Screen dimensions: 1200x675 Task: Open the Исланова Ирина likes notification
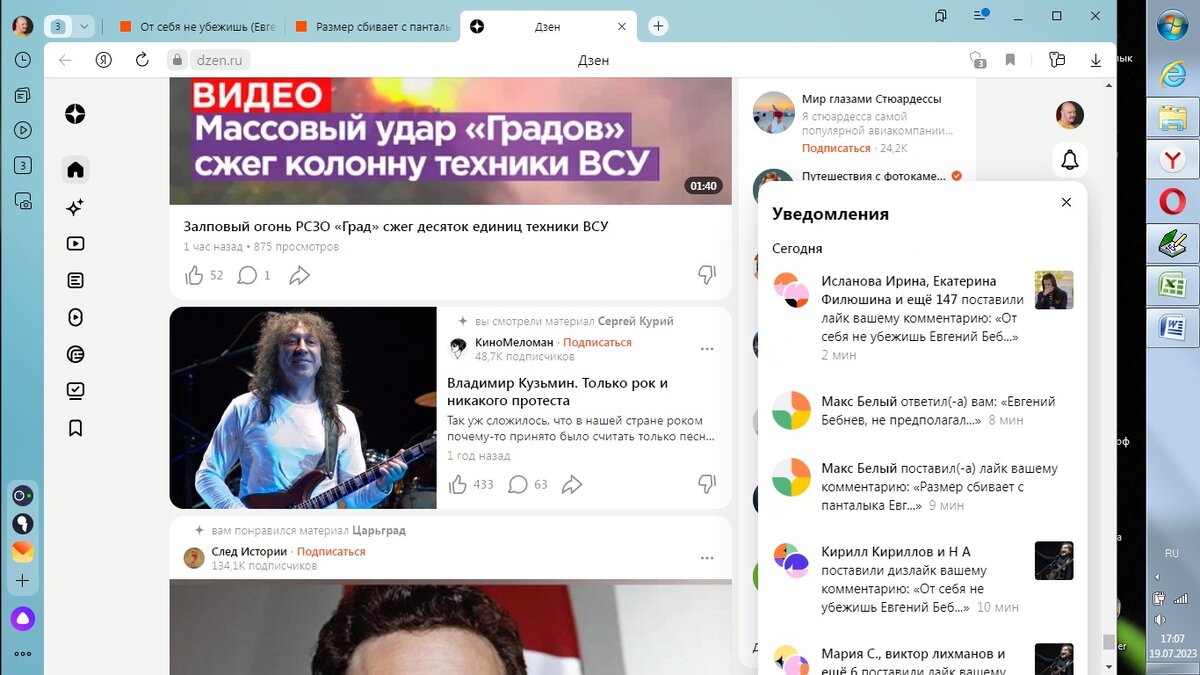pyautogui.click(x=923, y=316)
